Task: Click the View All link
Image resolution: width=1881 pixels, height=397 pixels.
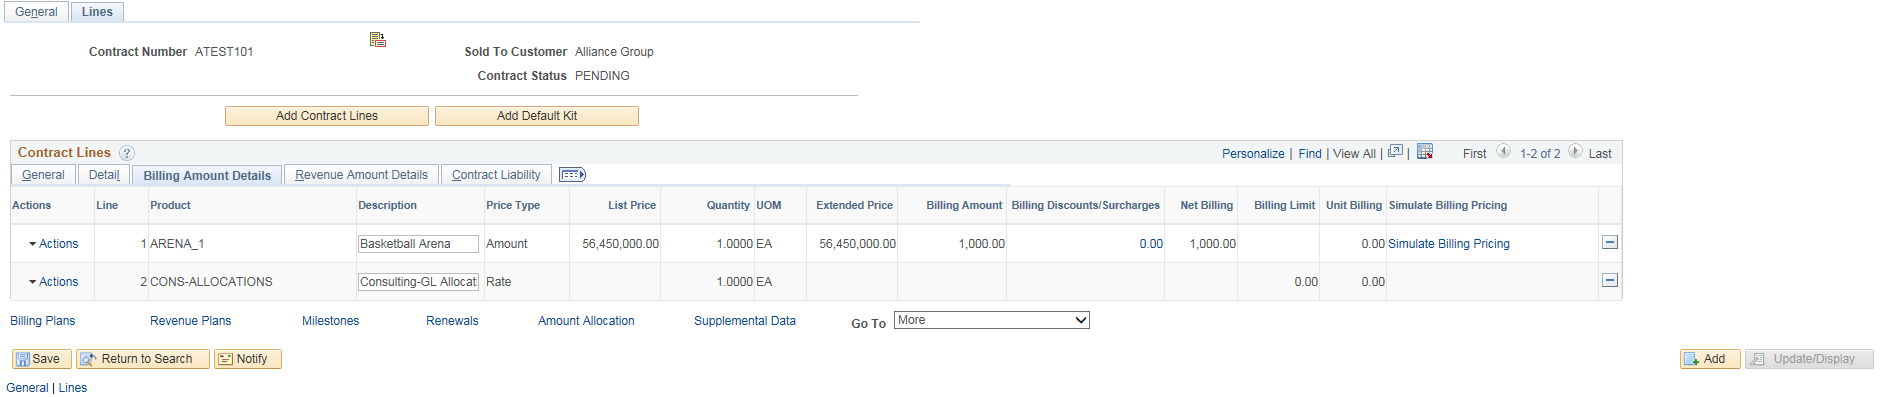Action: [x=1354, y=154]
